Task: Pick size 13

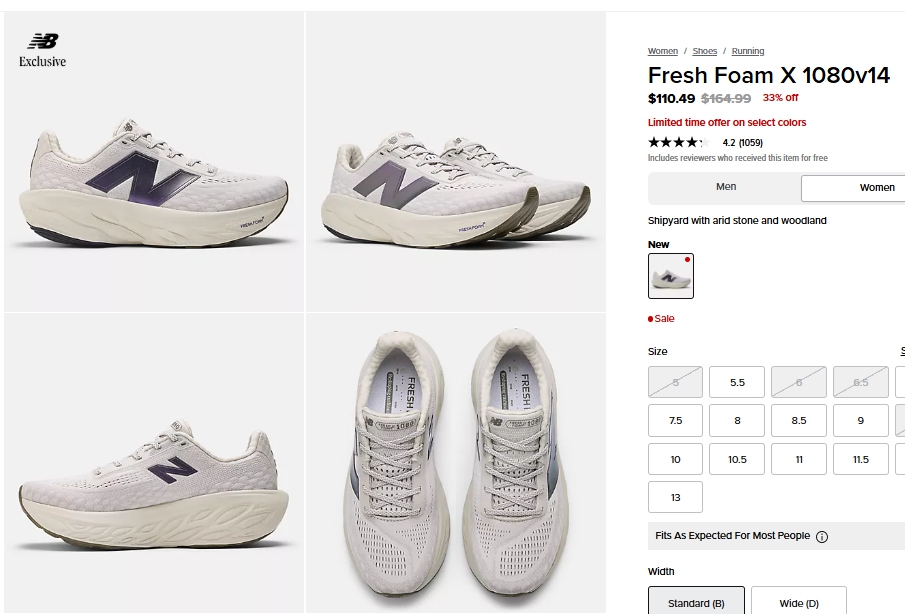Action: [675, 497]
